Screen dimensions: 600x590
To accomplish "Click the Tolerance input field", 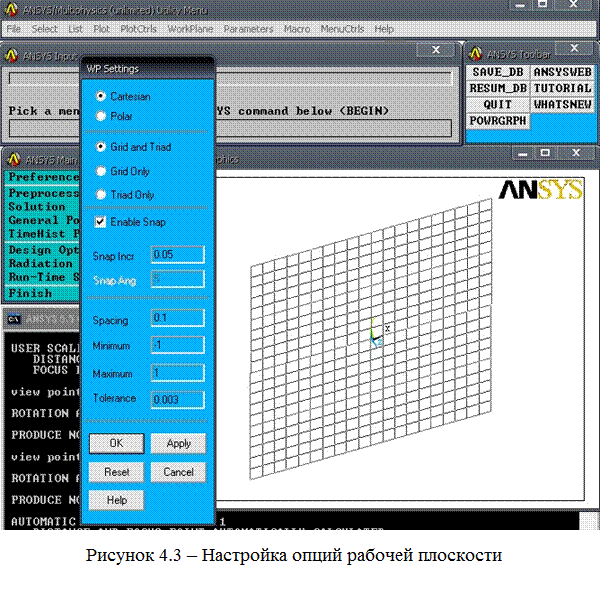I will 178,400.
